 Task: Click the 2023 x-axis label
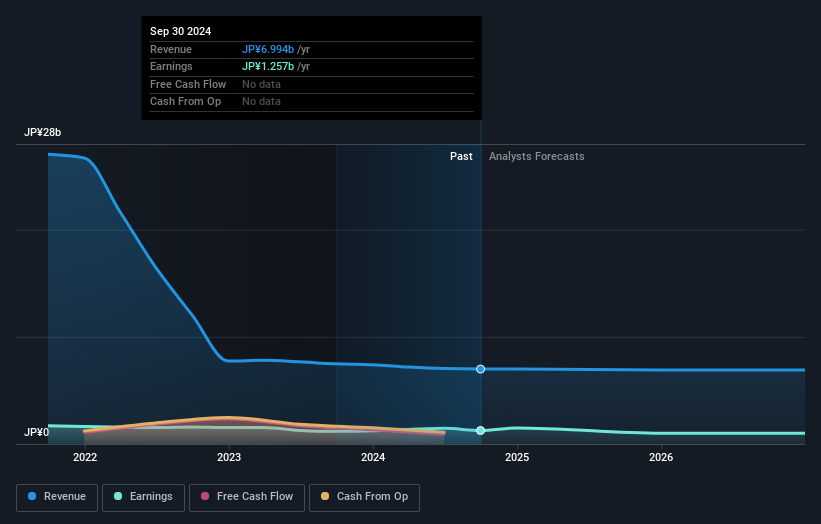(x=229, y=457)
